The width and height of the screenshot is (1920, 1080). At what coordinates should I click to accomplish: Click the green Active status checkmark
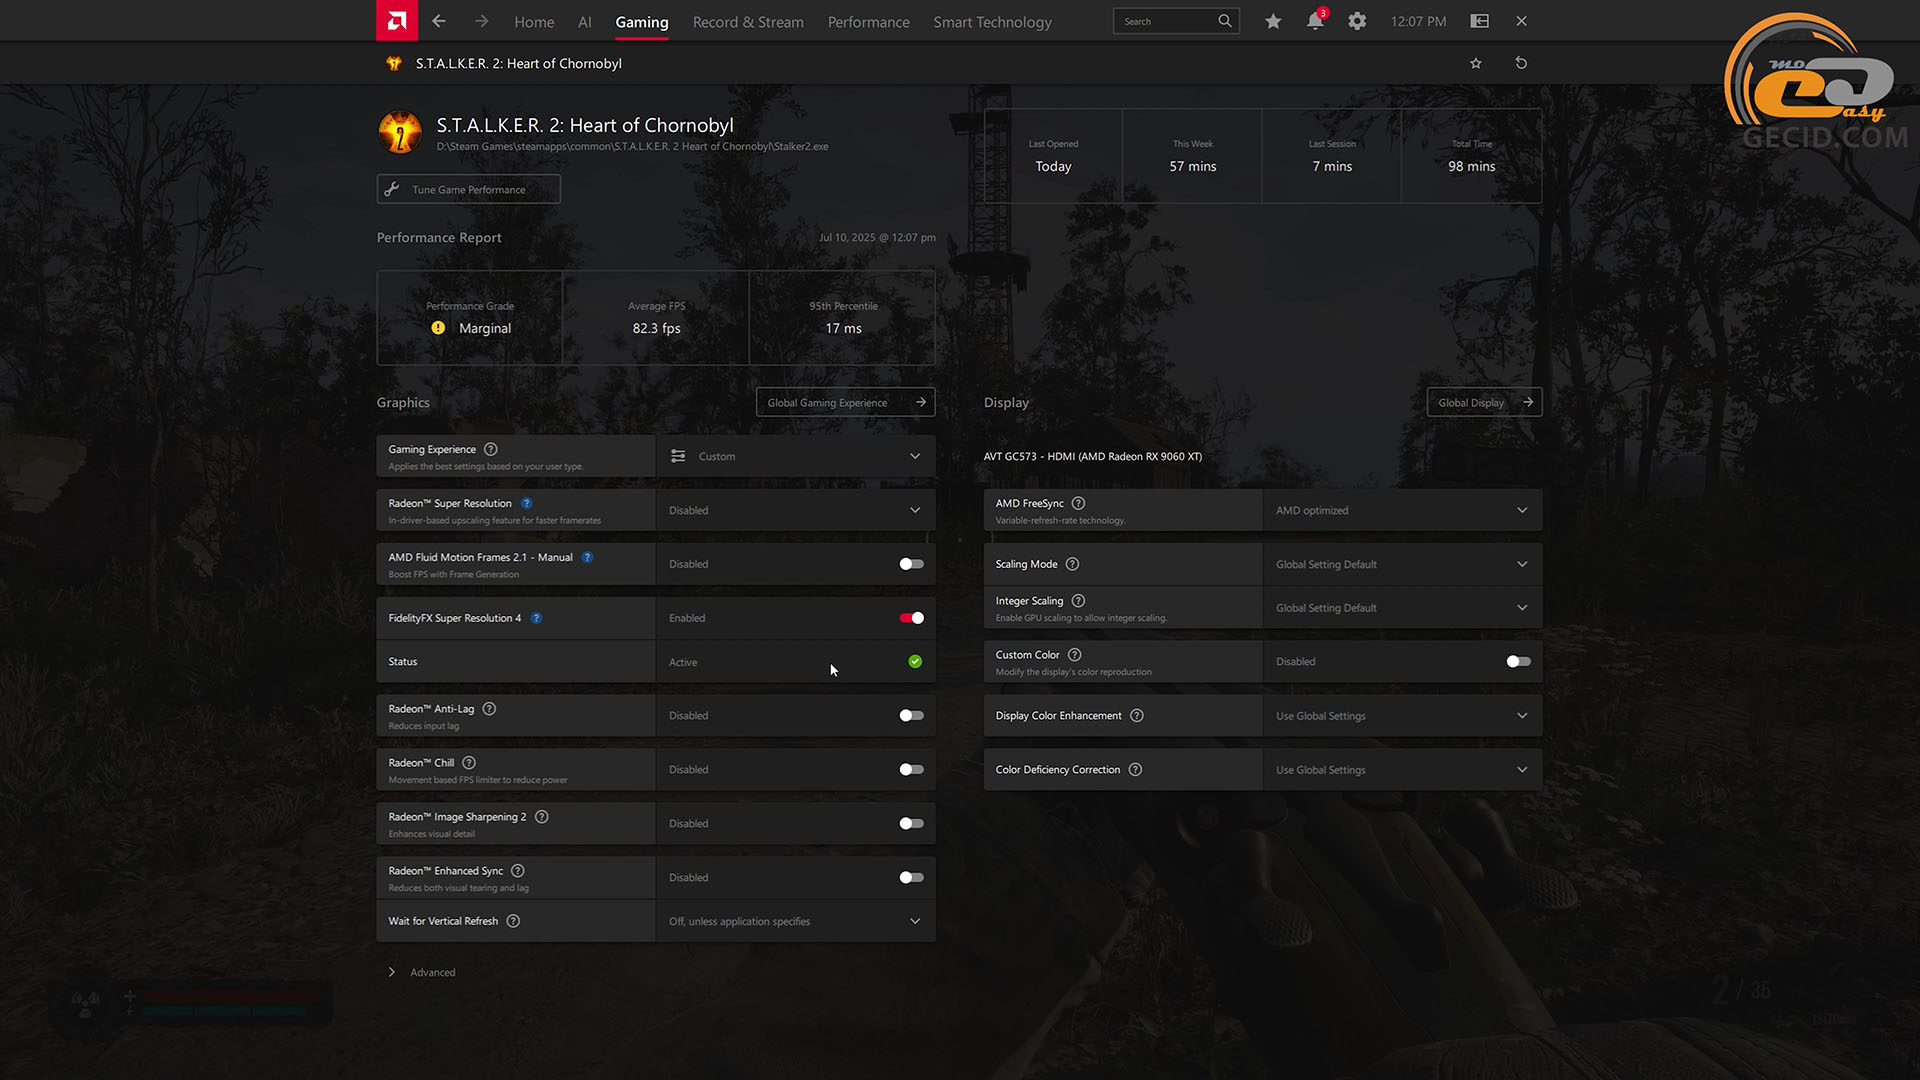point(915,662)
